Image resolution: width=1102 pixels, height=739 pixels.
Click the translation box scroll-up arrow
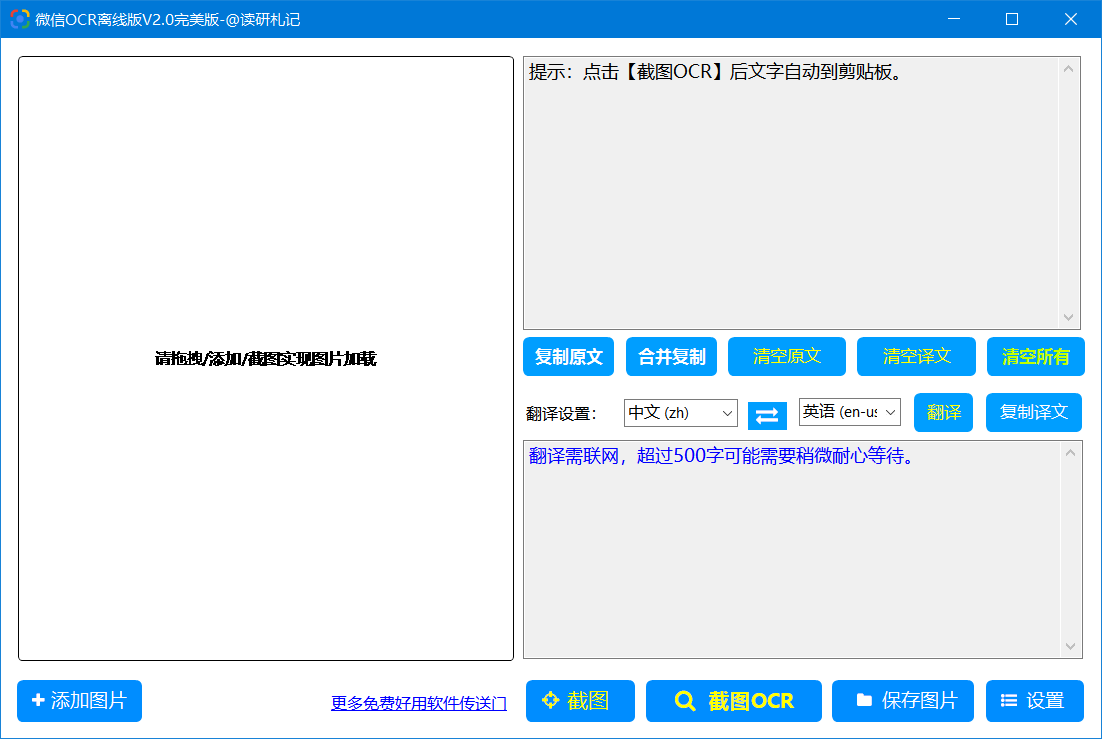(1070, 453)
